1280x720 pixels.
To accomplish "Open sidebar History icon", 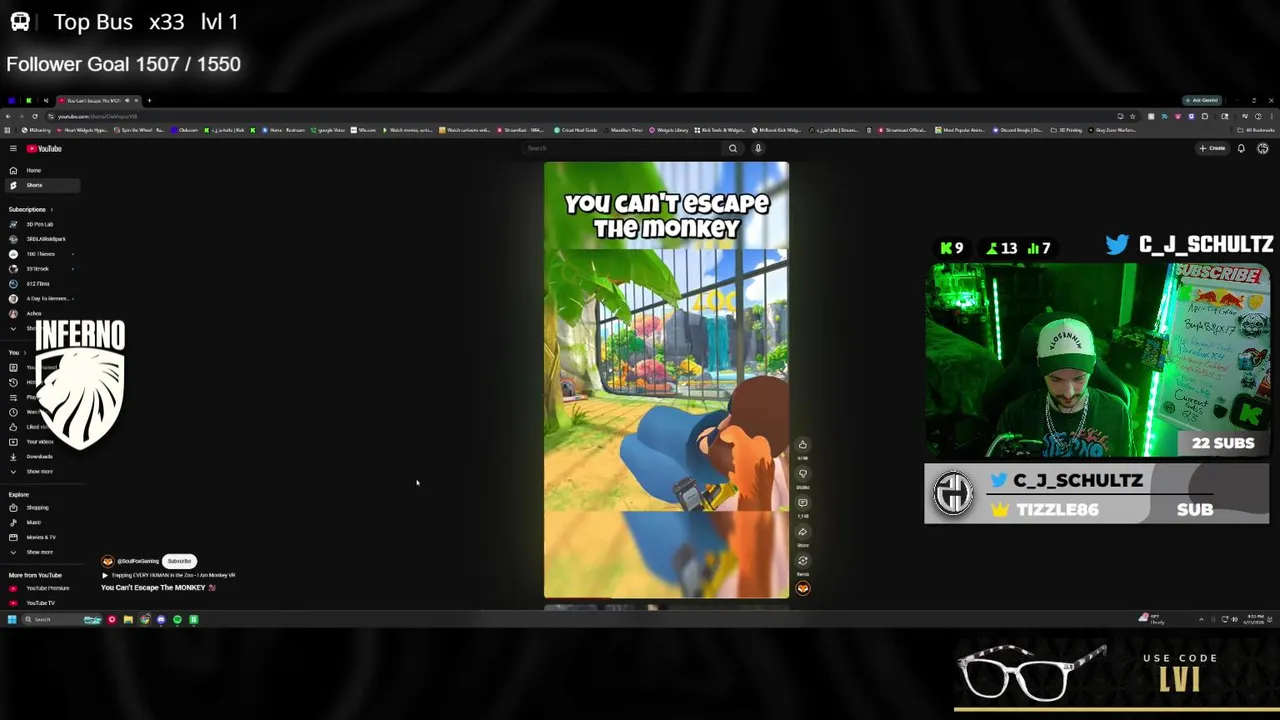I will click(x=13, y=382).
